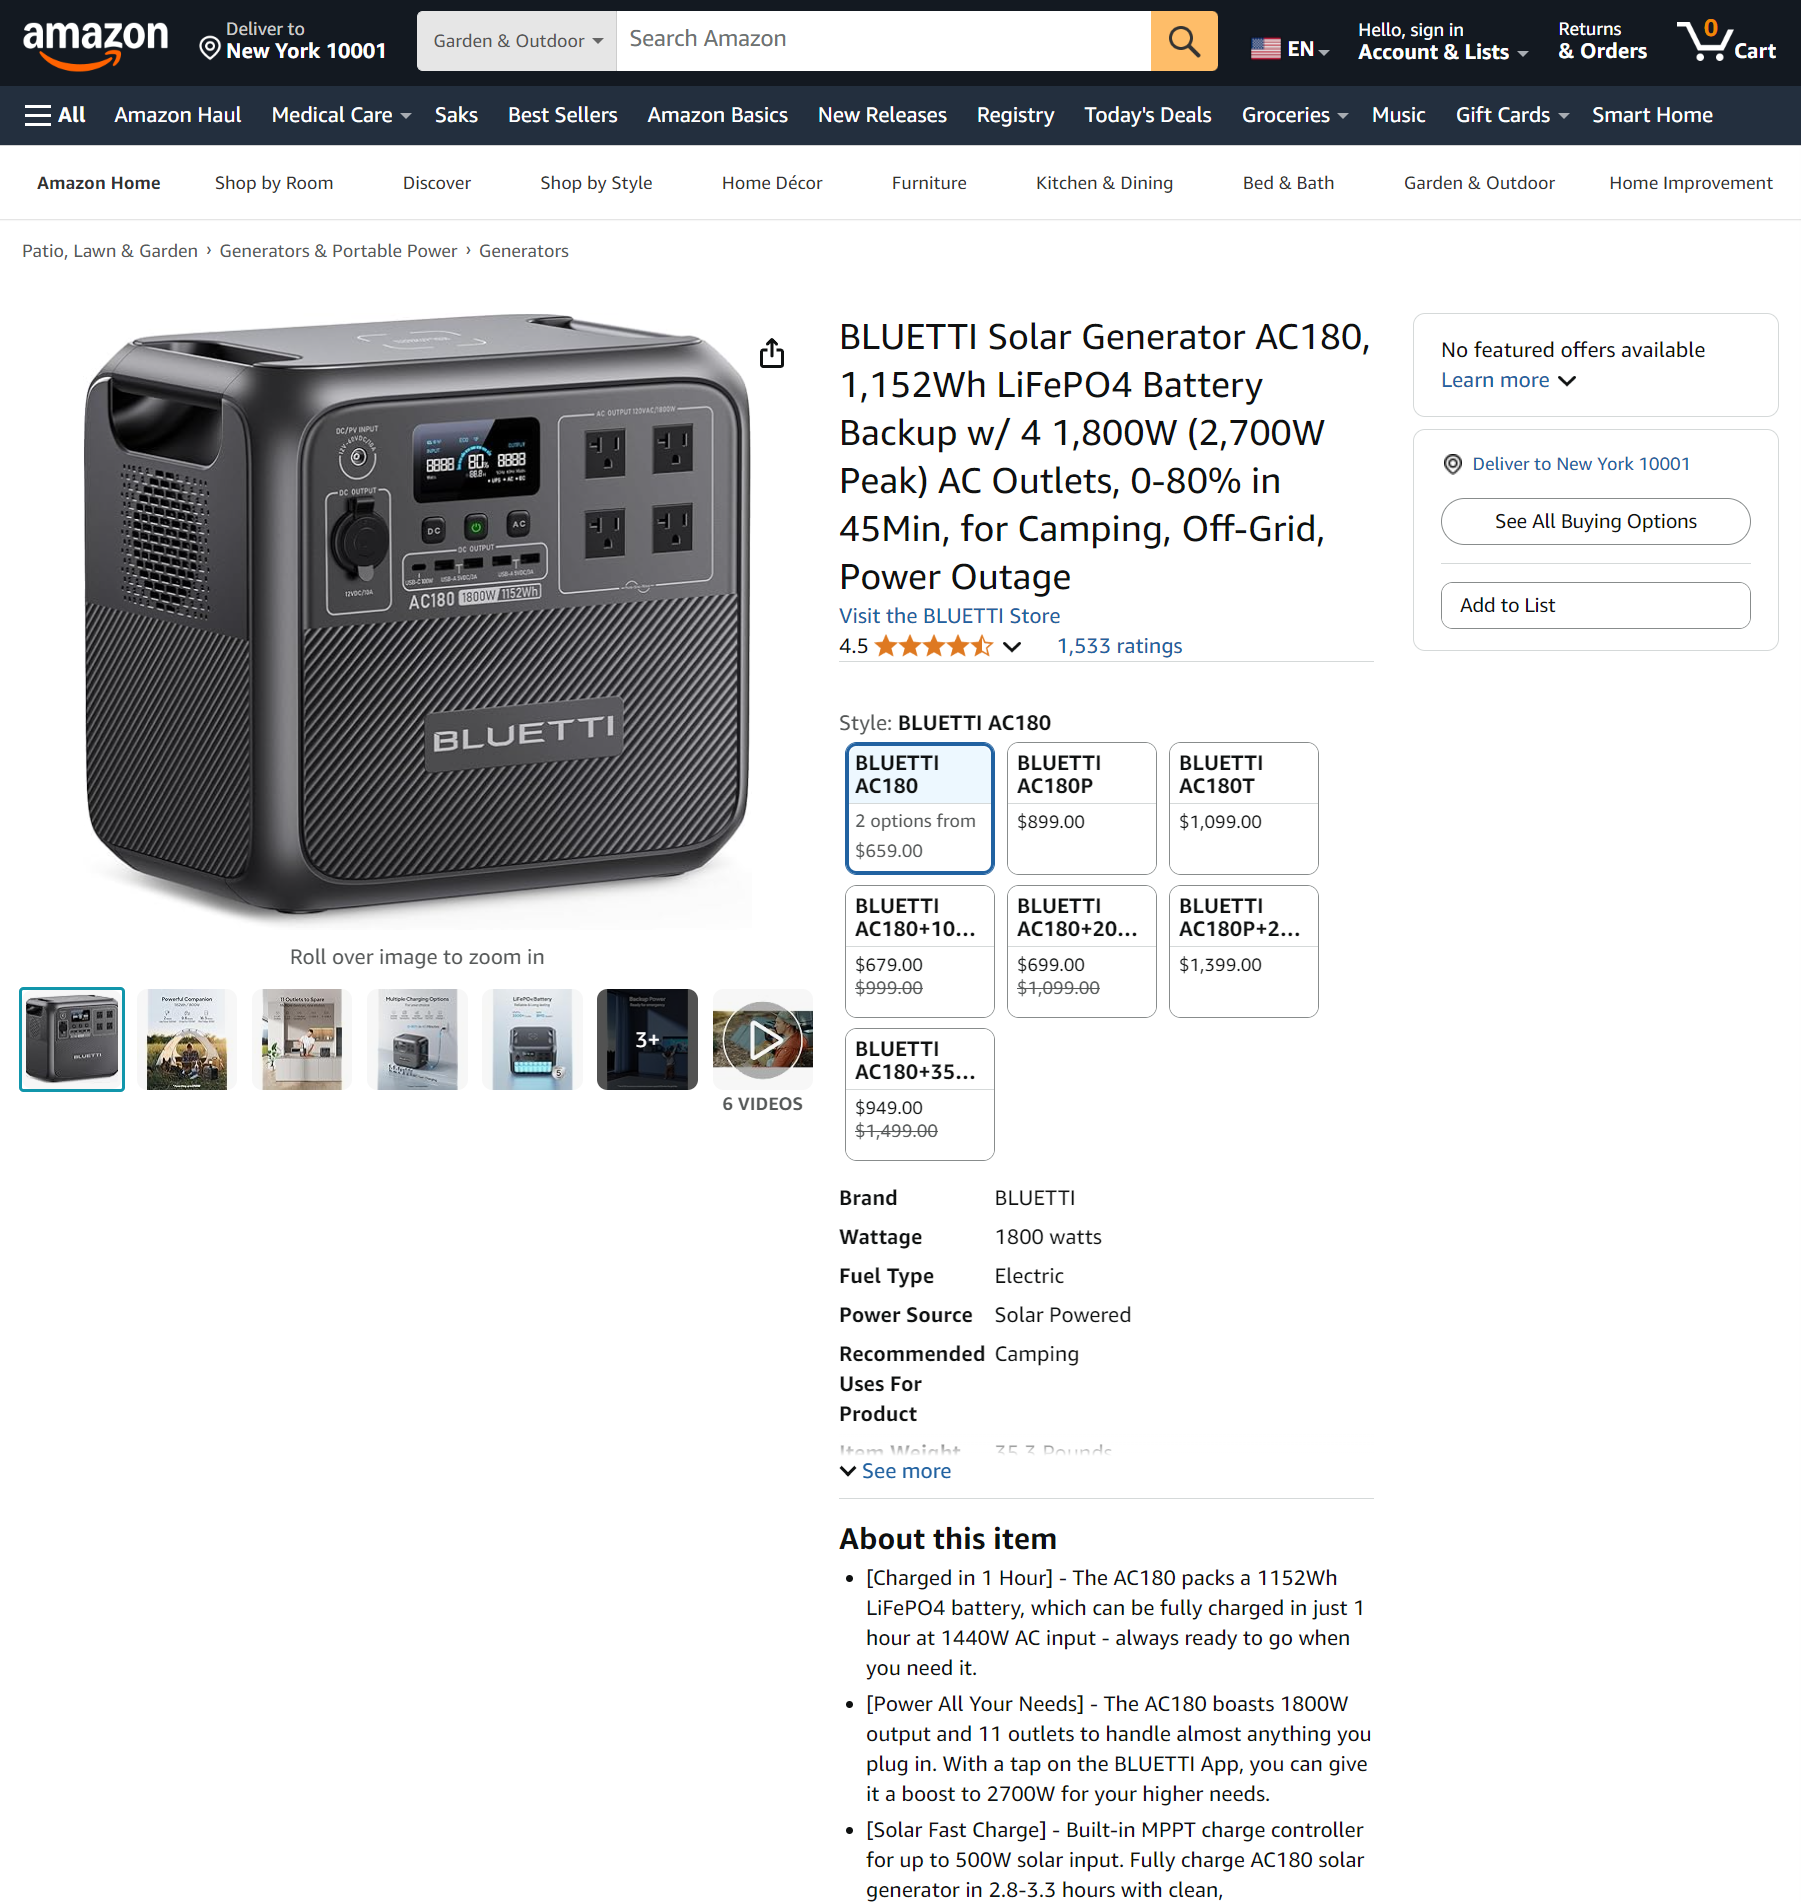Click the delivery location pin icon in header
The width and height of the screenshot is (1801, 1902).
(x=210, y=47)
